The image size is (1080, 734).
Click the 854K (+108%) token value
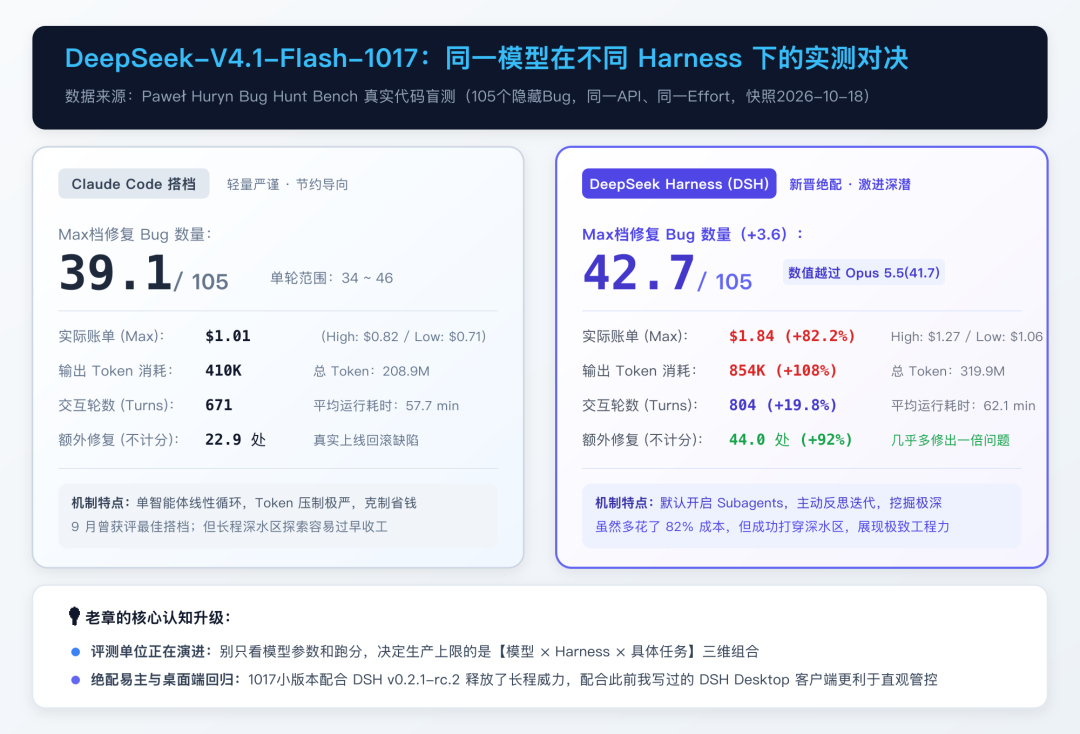[783, 370]
